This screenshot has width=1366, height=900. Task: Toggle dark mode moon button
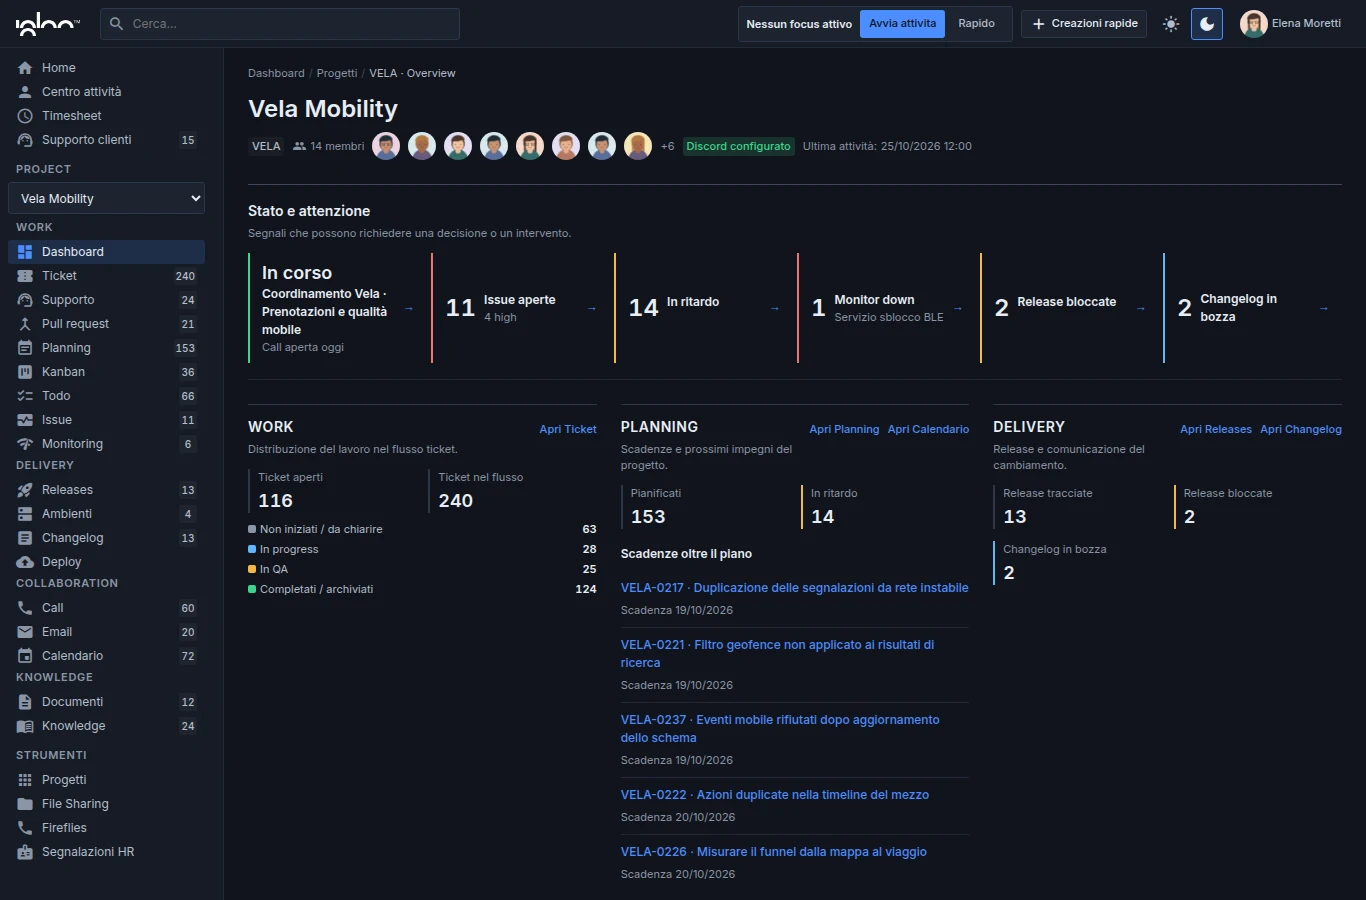click(x=1207, y=24)
